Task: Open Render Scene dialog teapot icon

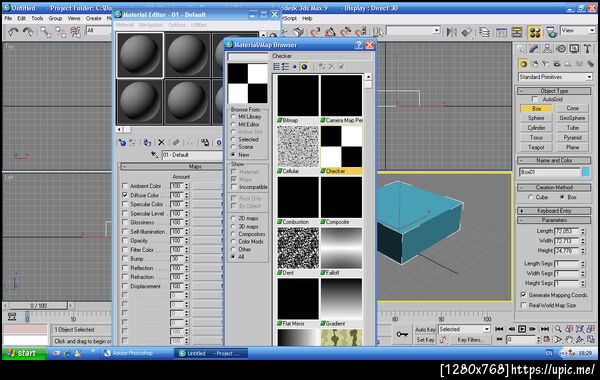Action: [551, 32]
